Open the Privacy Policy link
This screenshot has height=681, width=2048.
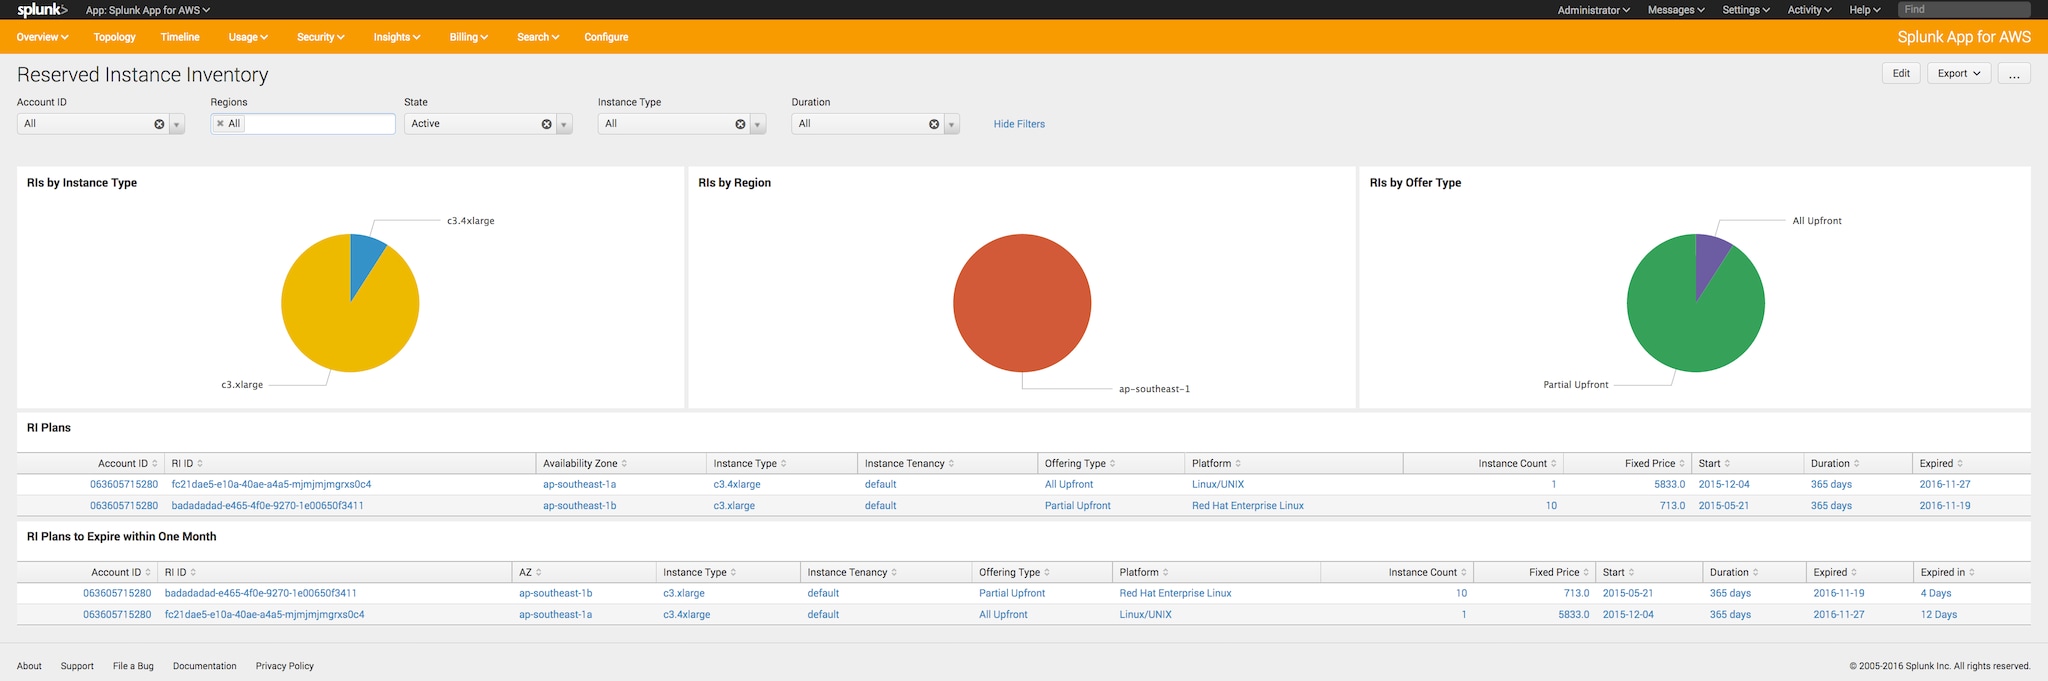pyautogui.click(x=285, y=666)
